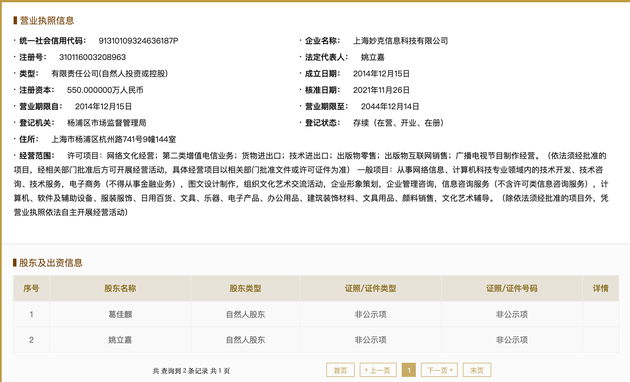Image resolution: width=630 pixels, height=382 pixels.
Task: Click the registration number 310116003208963
Action: pyautogui.click(x=92, y=57)
